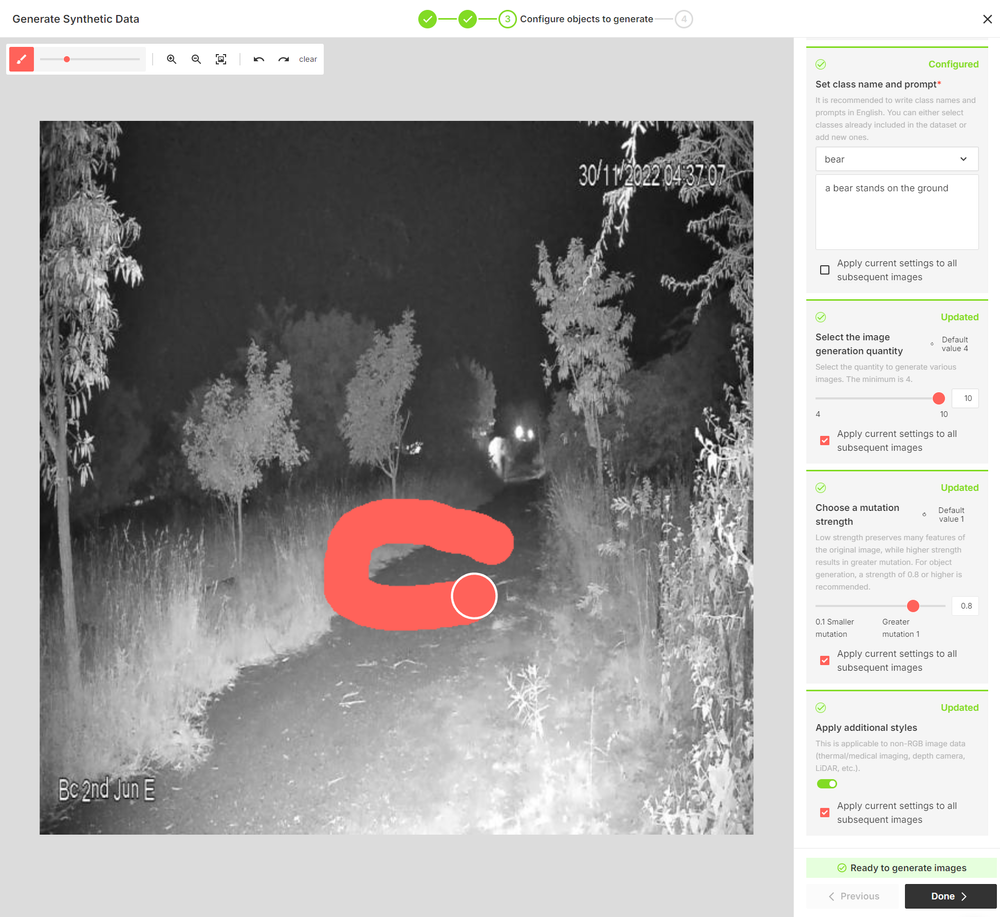The width and height of the screenshot is (1000, 917).
Task: Enable Apply current settings under class name prompt
Action: coord(825,269)
